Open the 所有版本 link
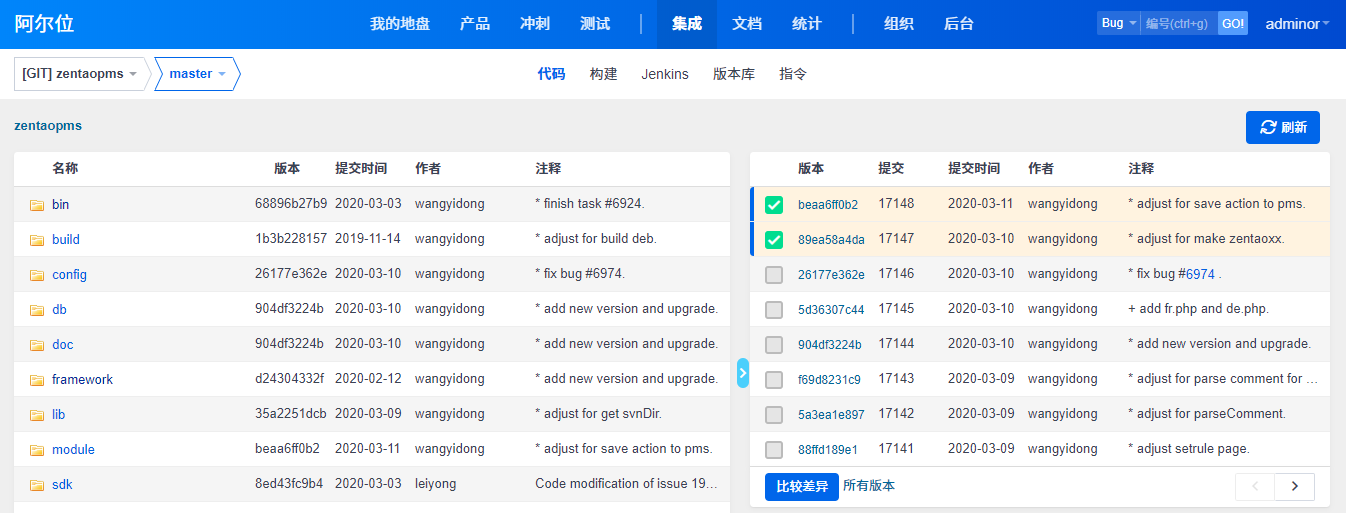The image size is (1346, 513). [869, 486]
